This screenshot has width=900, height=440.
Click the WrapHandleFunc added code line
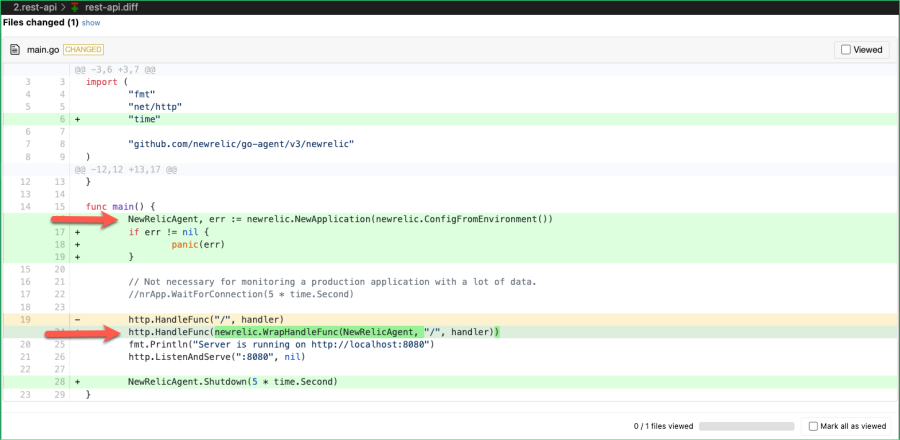pyautogui.click(x=312, y=332)
